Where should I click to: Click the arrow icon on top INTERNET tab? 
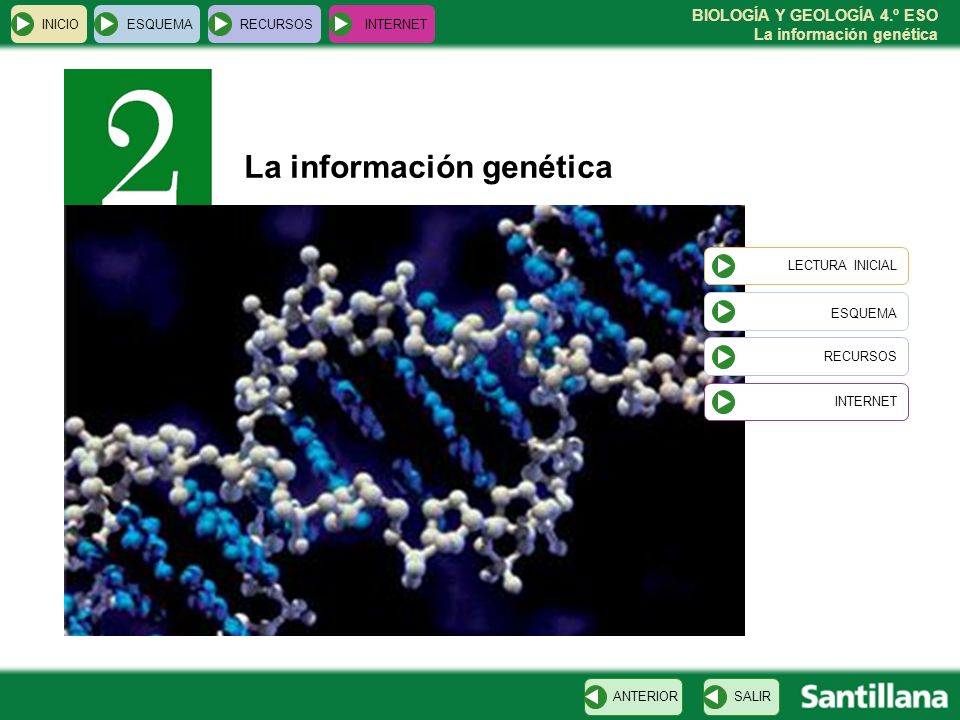pyautogui.click(x=341, y=24)
